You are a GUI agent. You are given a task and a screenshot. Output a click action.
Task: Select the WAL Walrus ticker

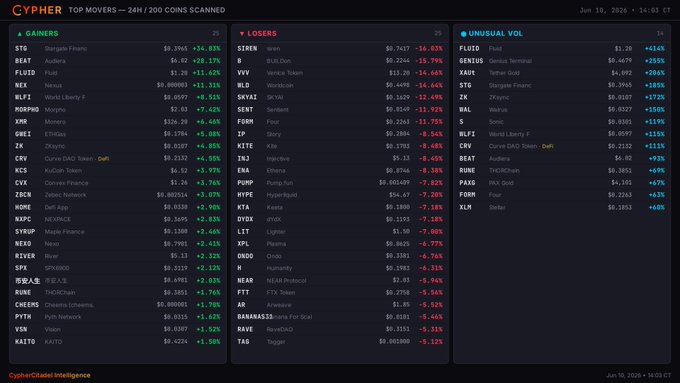pos(465,110)
